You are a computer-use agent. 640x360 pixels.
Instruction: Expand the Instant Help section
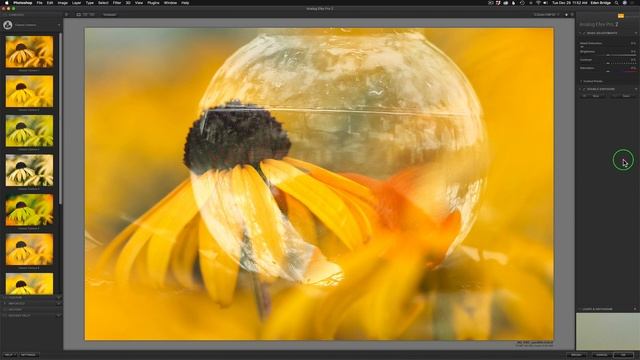tap(31, 315)
